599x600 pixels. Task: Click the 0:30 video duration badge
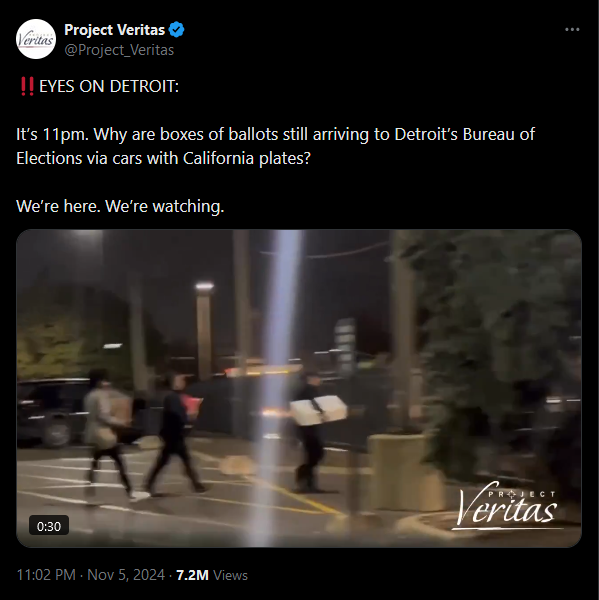49,526
